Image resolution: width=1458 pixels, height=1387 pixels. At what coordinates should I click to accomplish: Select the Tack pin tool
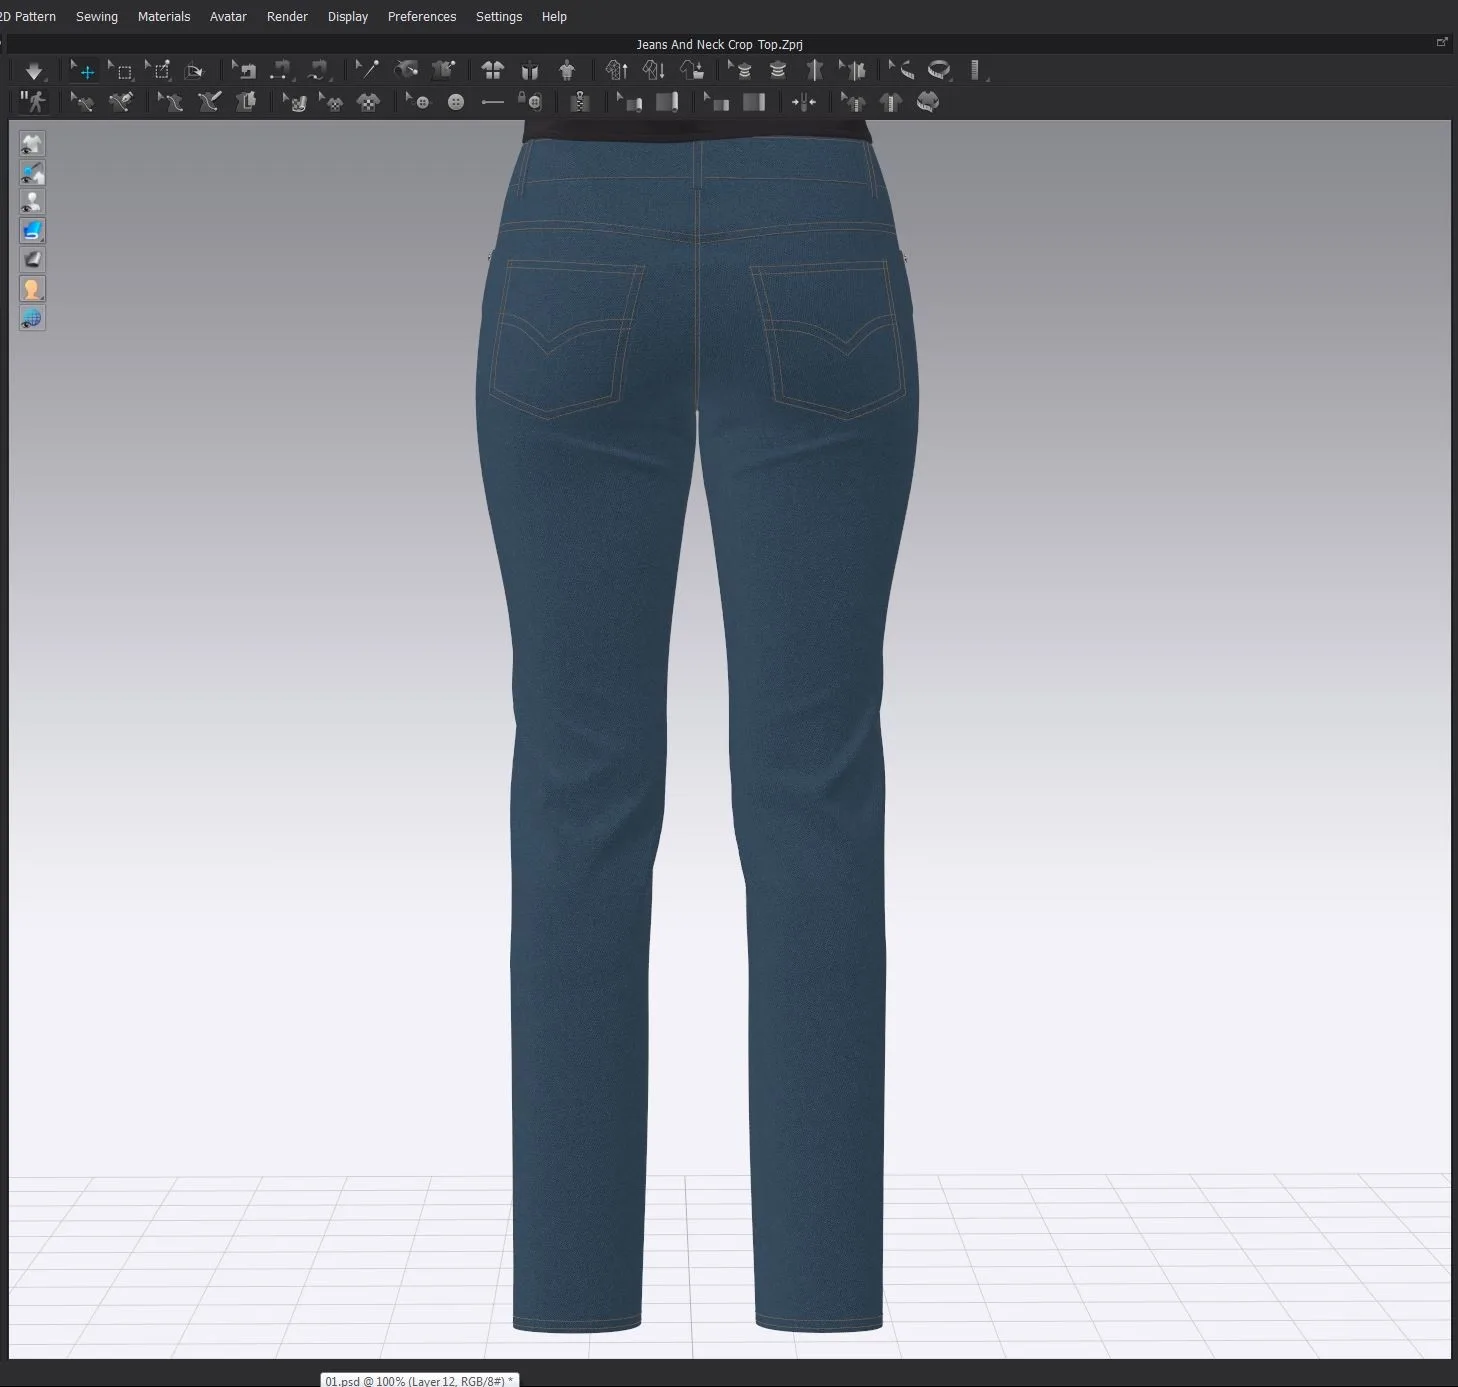point(368,70)
